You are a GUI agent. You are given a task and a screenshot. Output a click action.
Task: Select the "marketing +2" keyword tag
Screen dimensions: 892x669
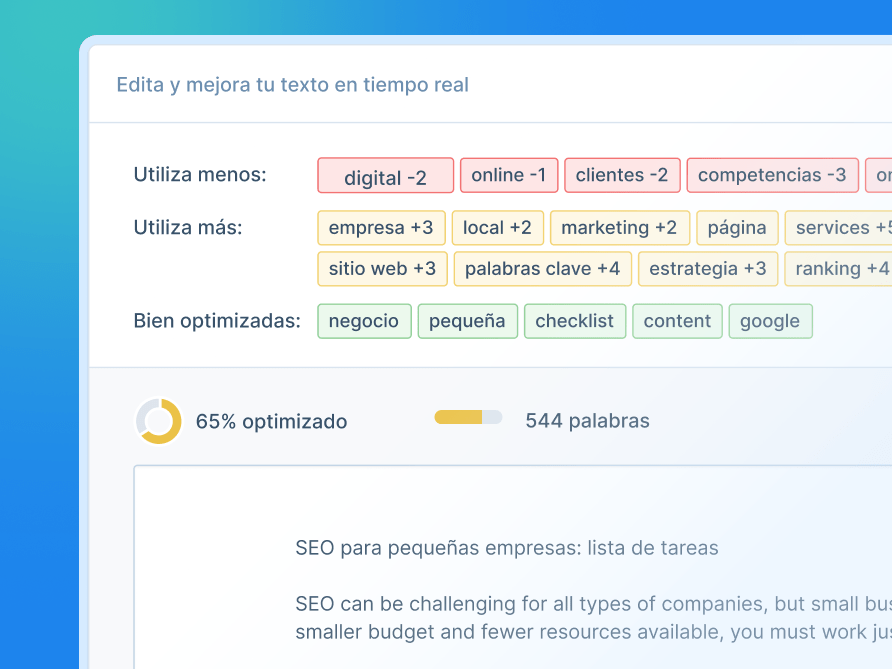pos(619,227)
